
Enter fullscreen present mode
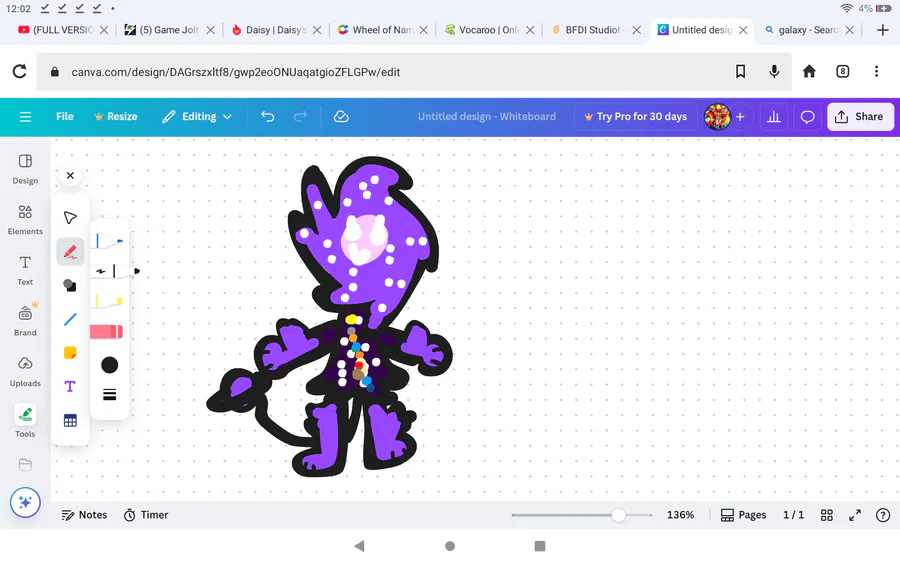coord(855,515)
